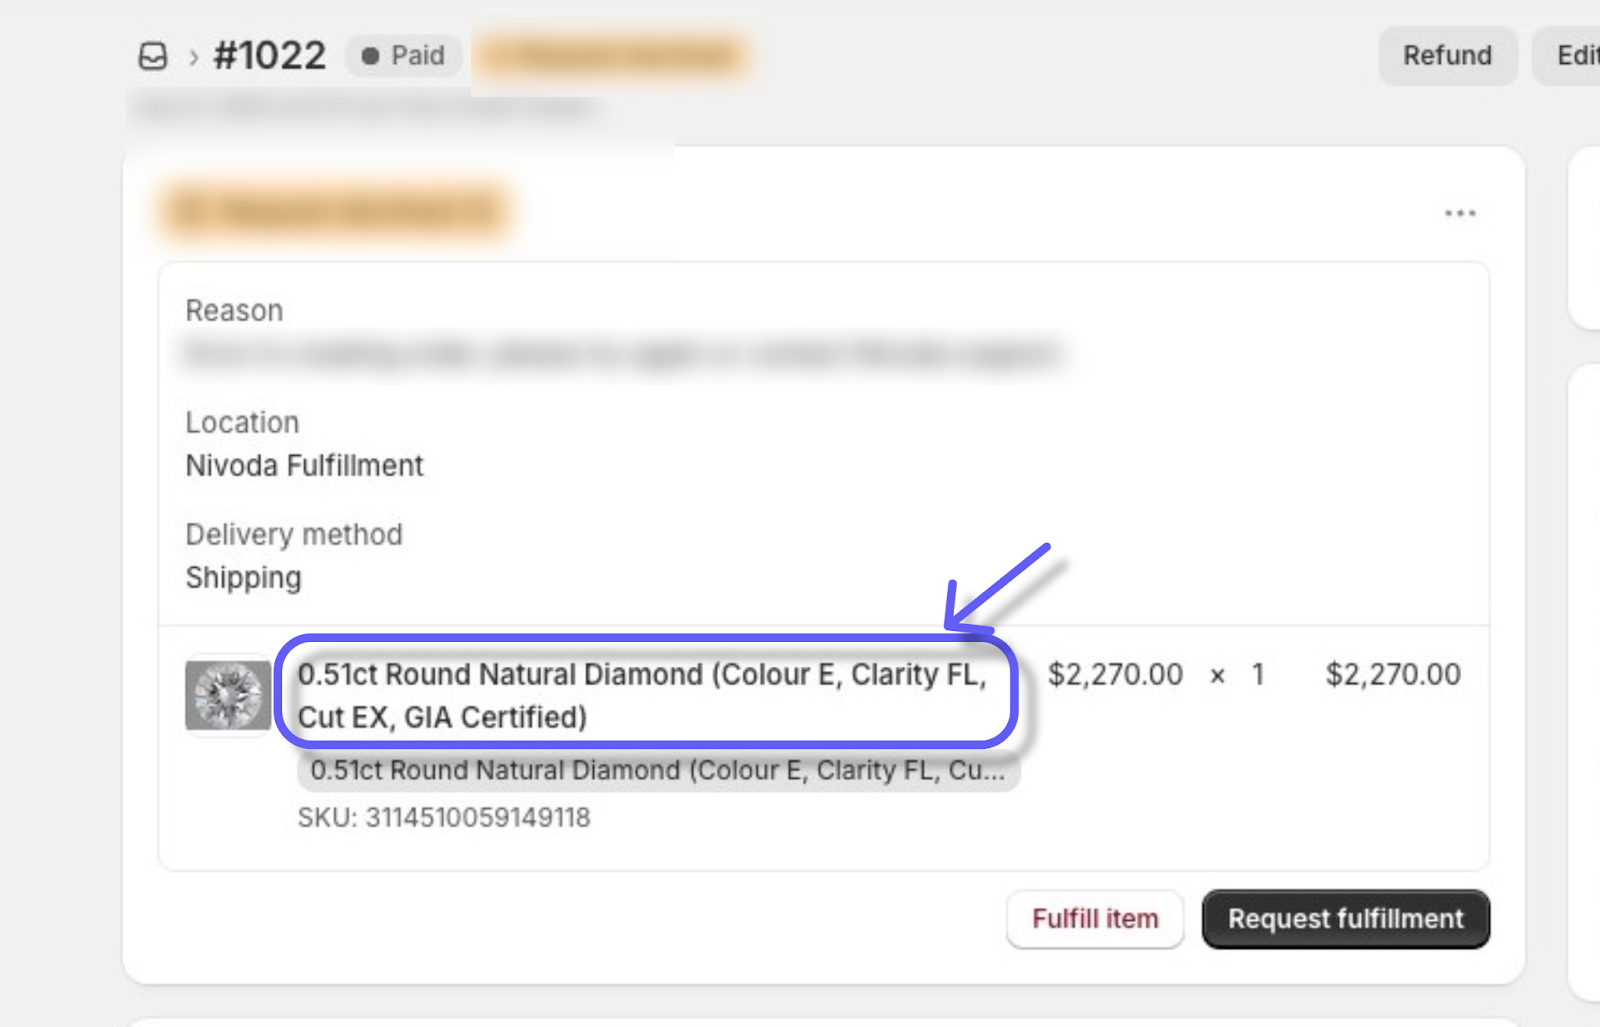Click the Paid status badge

(x=404, y=55)
